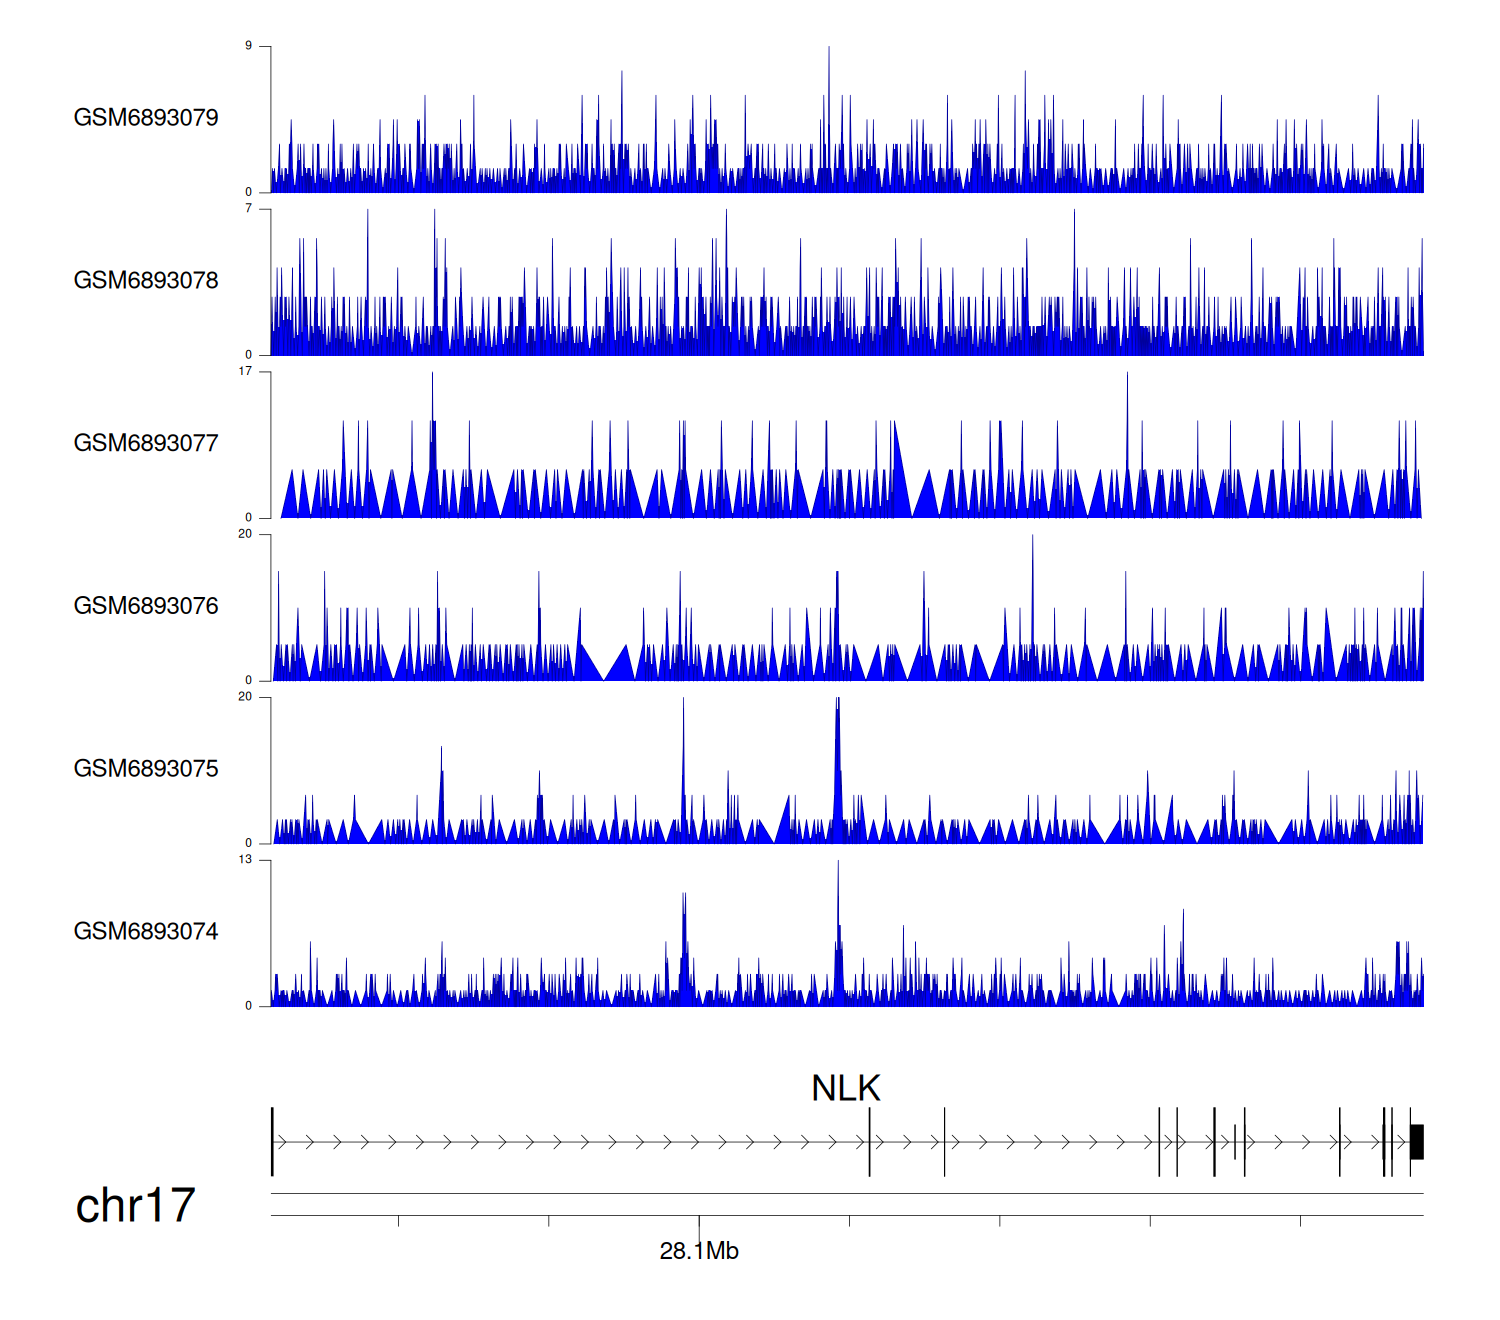Click the 28.1Mb axis position label
Screen dimensions: 1500x1320
coord(699,1251)
